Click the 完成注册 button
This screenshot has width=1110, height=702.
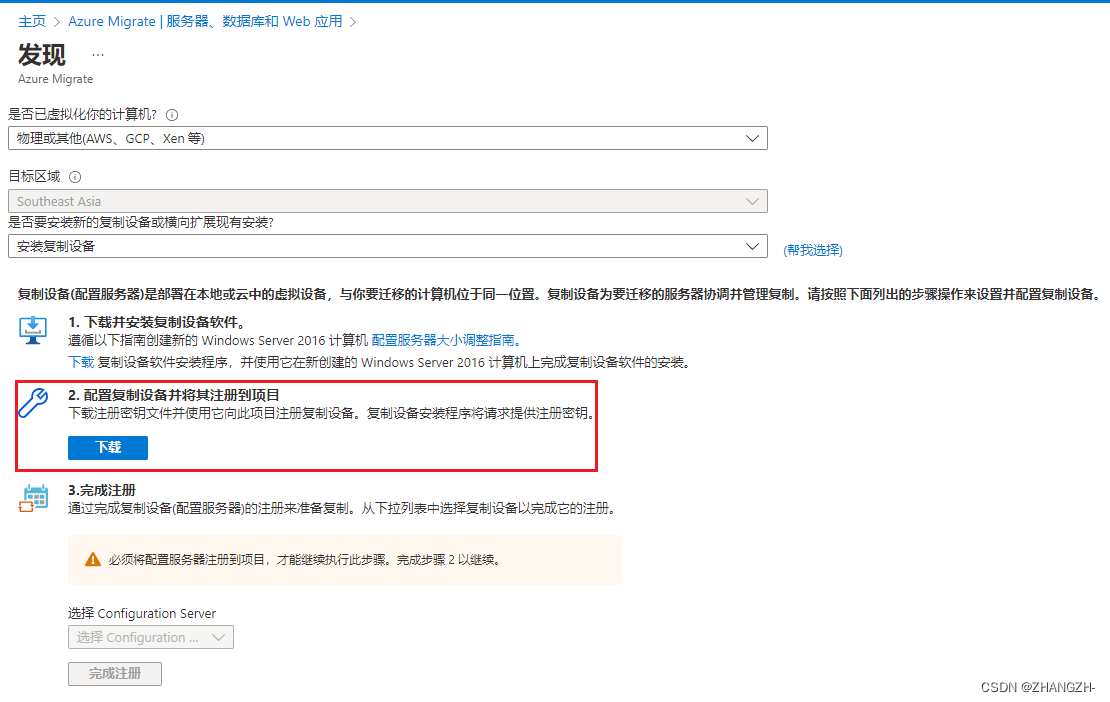pos(115,674)
